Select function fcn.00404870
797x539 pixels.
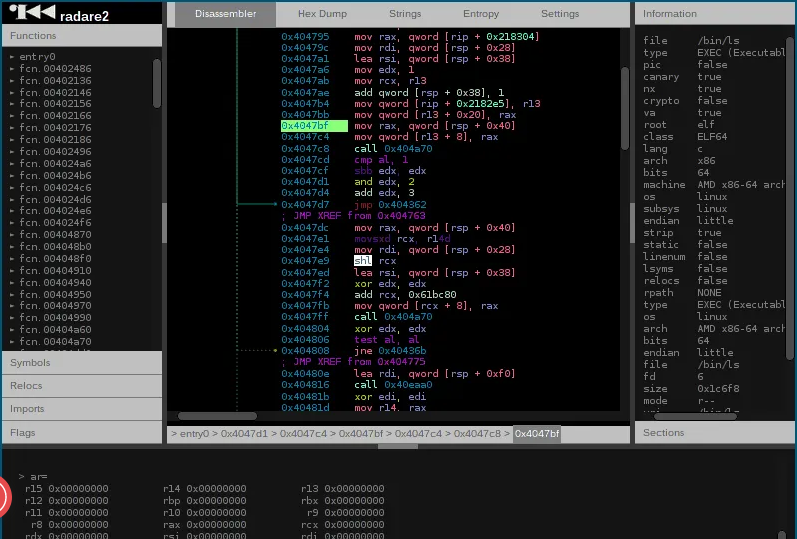click(x=55, y=234)
